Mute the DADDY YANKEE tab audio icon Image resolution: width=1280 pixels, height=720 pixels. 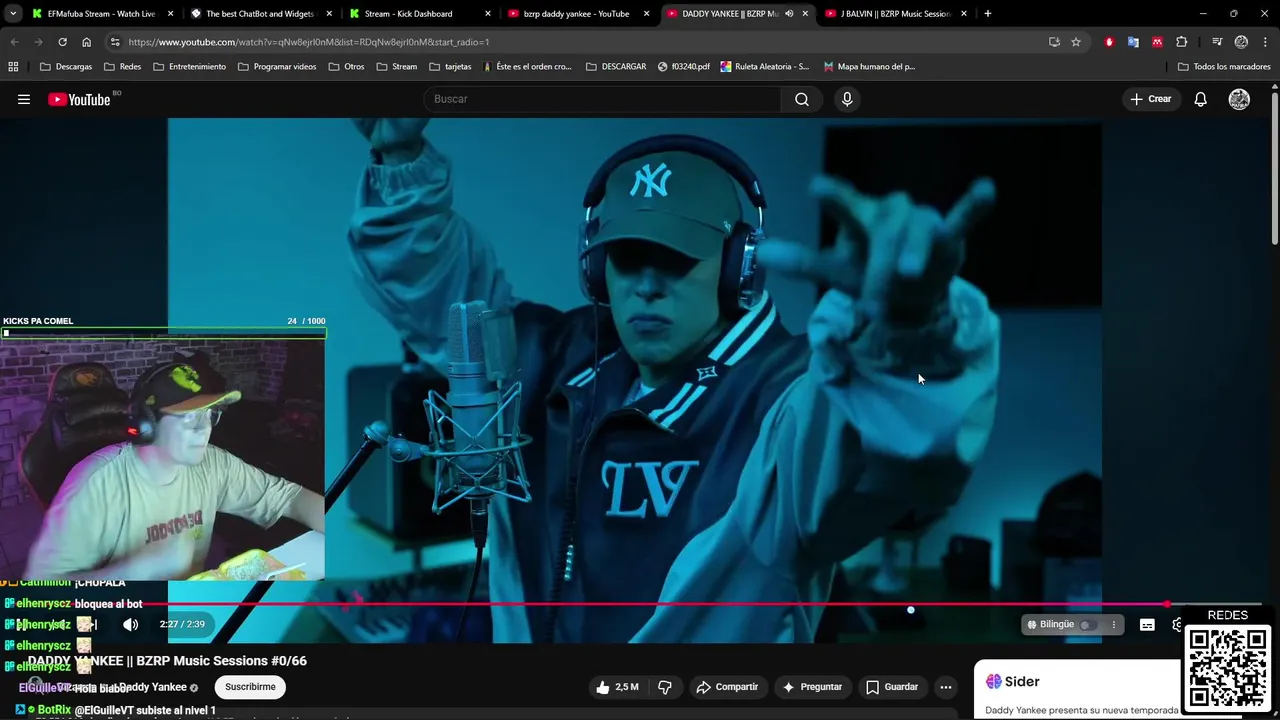click(x=789, y=14)
